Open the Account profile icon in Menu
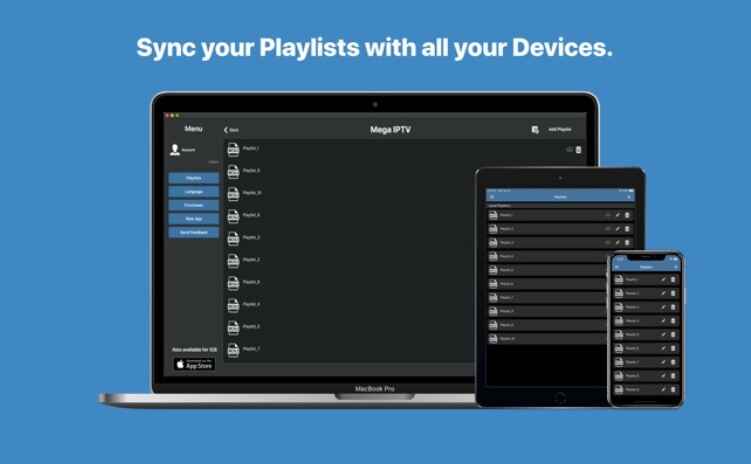Viewport: 751px width, 464px height. tap(175, 150)
